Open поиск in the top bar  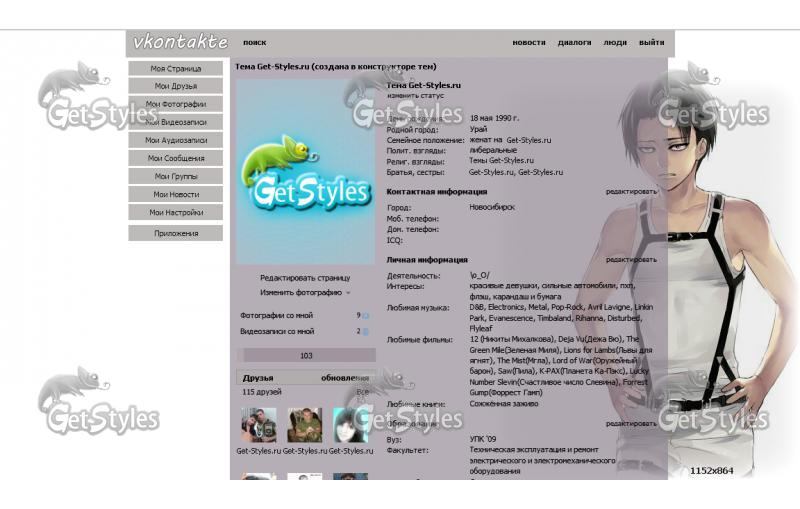coord(254,43)
